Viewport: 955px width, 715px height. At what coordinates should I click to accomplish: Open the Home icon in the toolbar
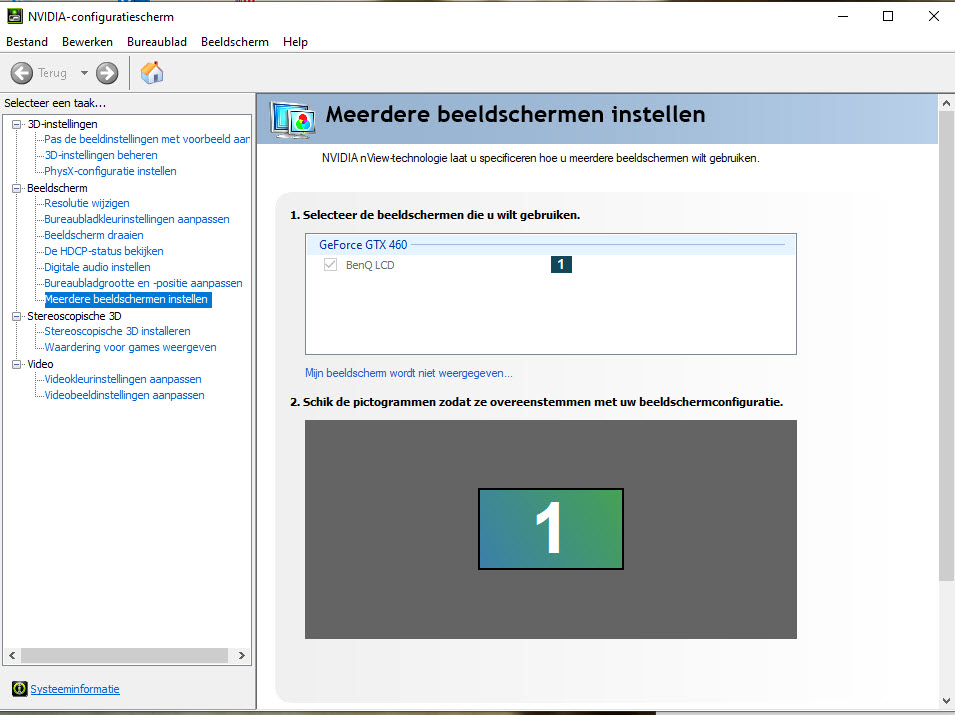[152, 72]
